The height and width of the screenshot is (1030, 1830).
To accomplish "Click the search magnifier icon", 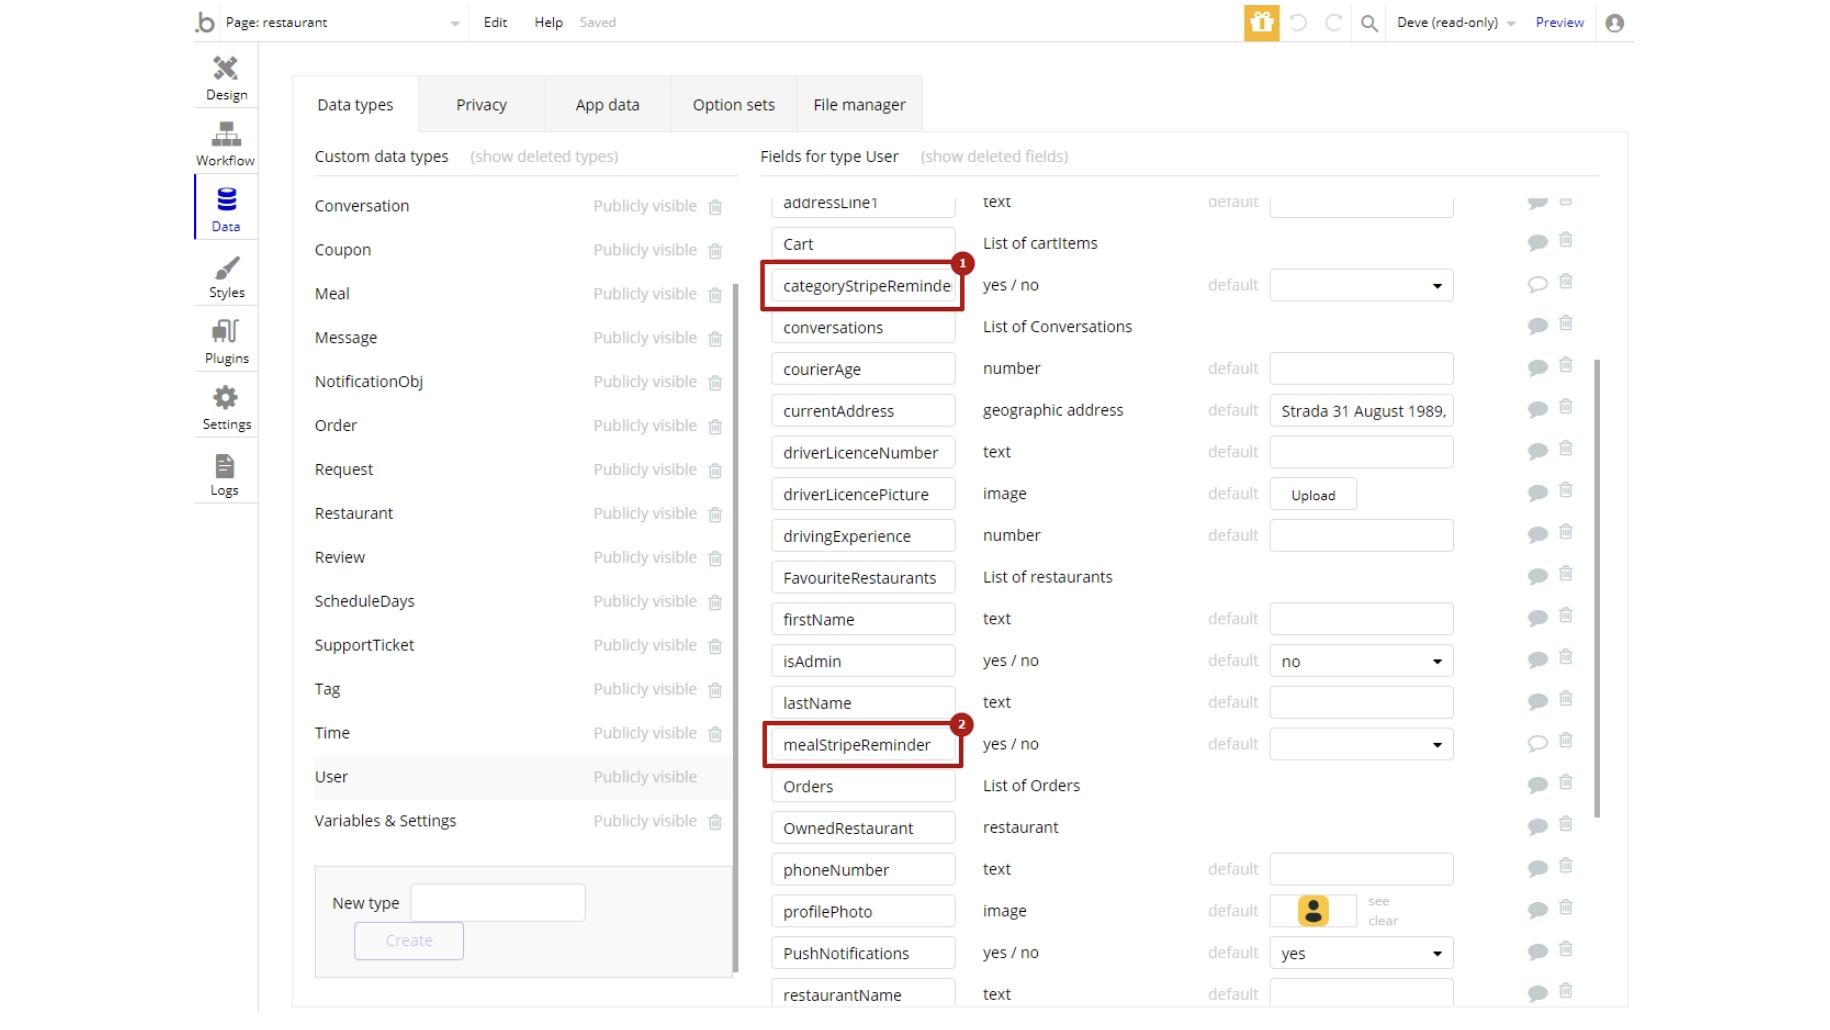I will (1369, 23).
